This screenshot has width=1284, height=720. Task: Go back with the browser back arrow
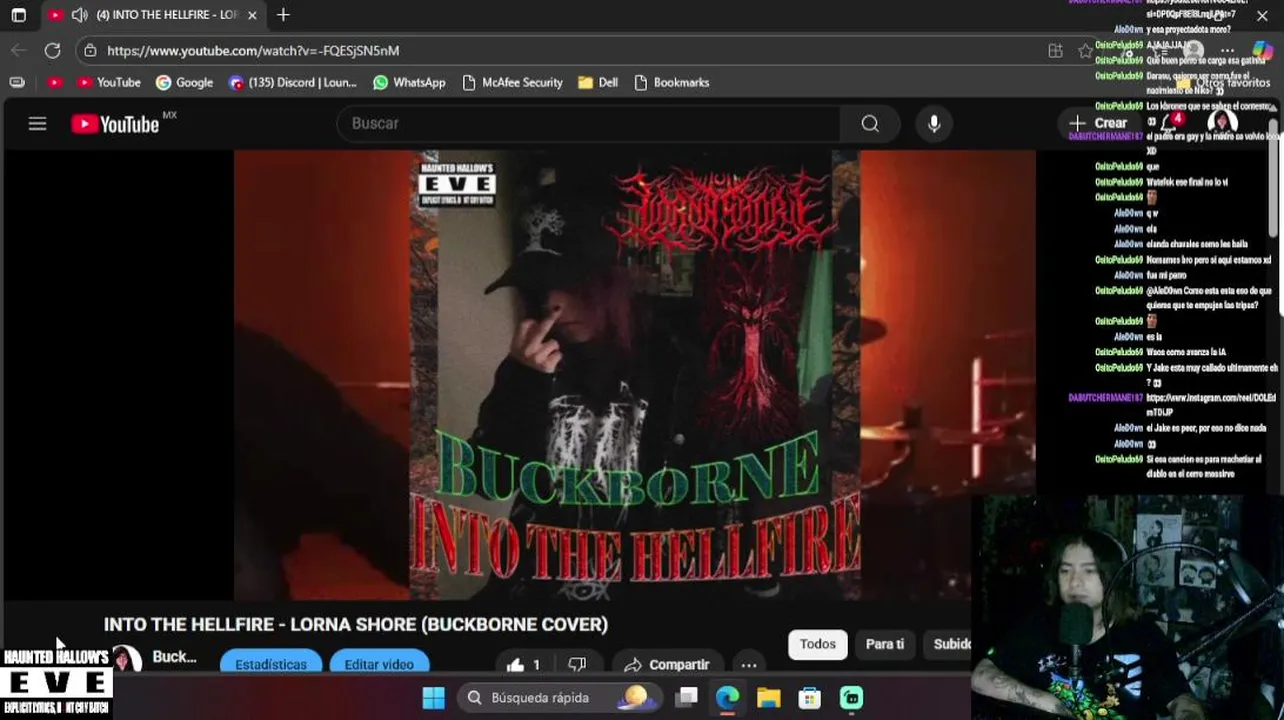(18, 50)
